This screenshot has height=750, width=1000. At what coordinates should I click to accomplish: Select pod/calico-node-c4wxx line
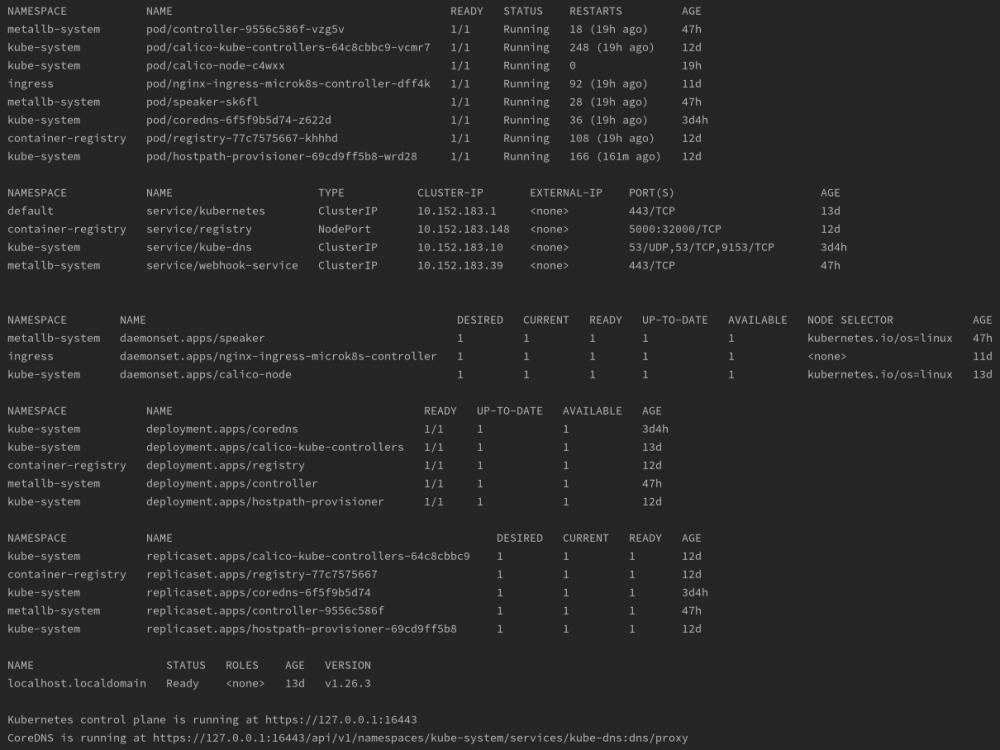[219, 65]
